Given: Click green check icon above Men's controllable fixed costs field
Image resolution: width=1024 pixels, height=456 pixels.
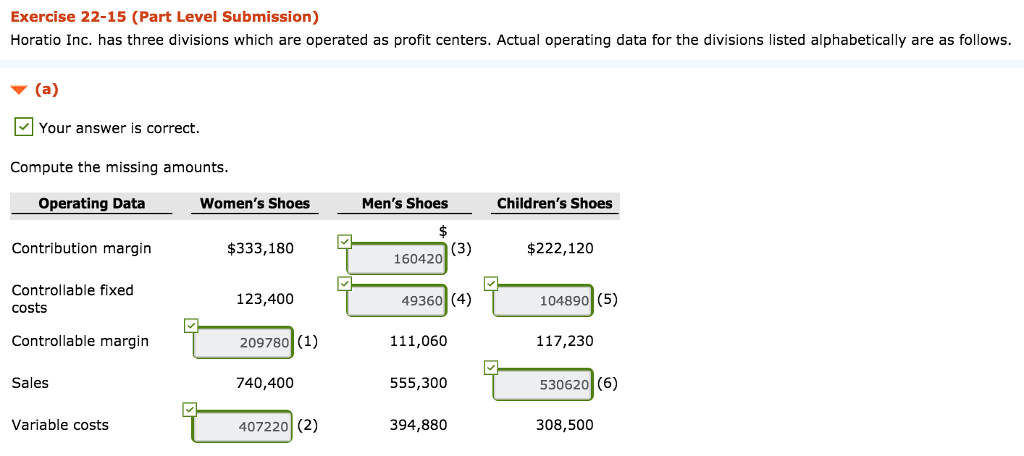Looking at the screenshot, I should [x=345, y=283].
